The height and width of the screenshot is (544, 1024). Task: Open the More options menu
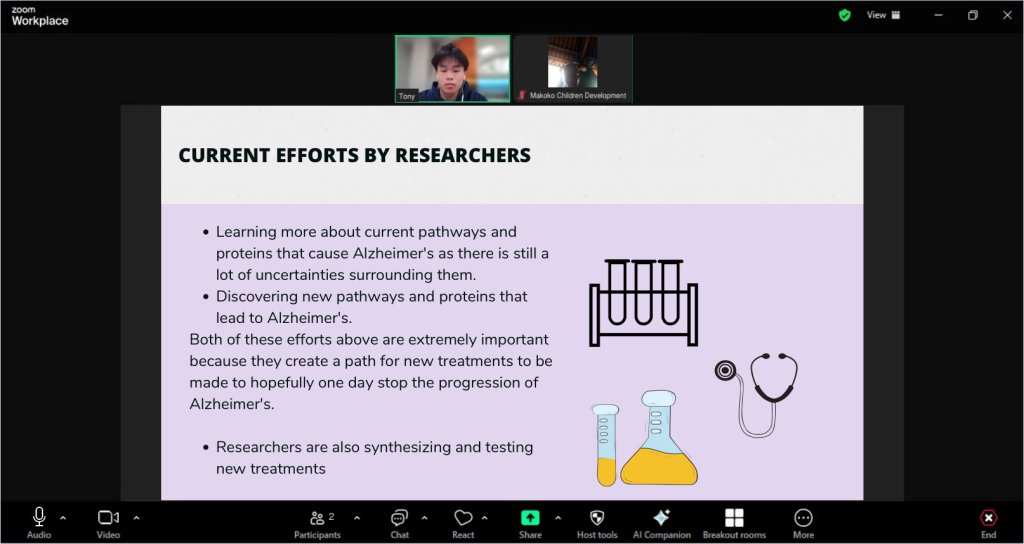point(803,524)
